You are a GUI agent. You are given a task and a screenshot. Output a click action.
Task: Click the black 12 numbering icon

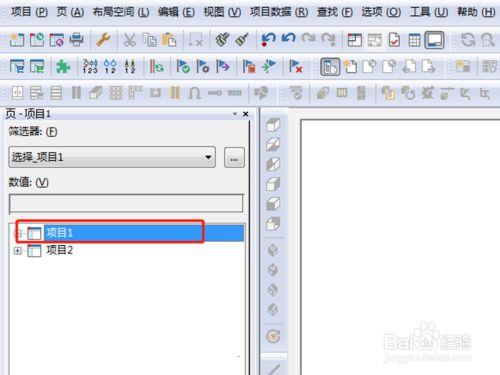pyautogui.click(x=130, y=66)
